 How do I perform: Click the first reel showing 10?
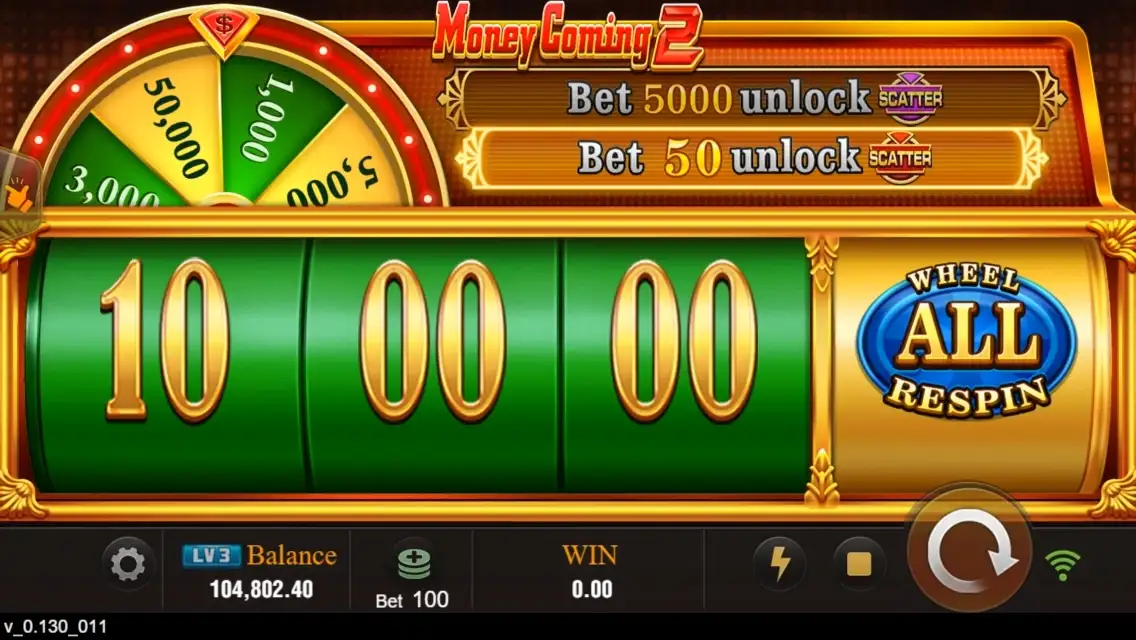pos(168,366)
